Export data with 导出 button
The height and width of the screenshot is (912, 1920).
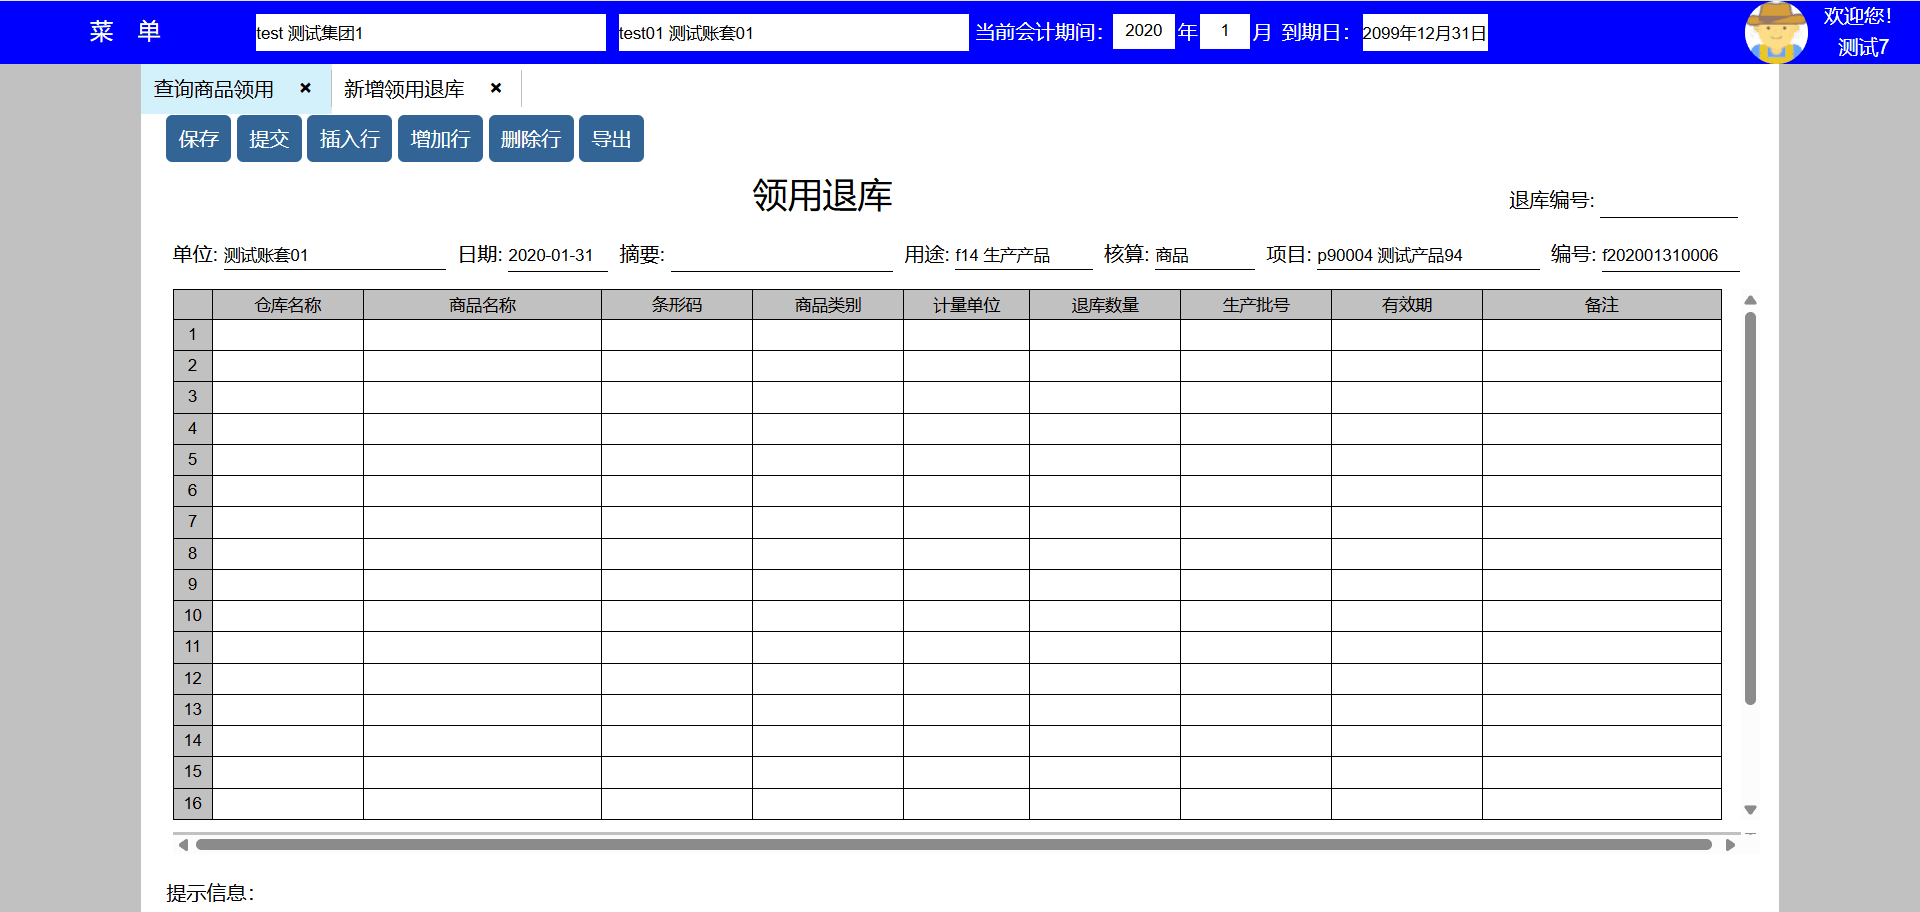click(x=611, y=139)
